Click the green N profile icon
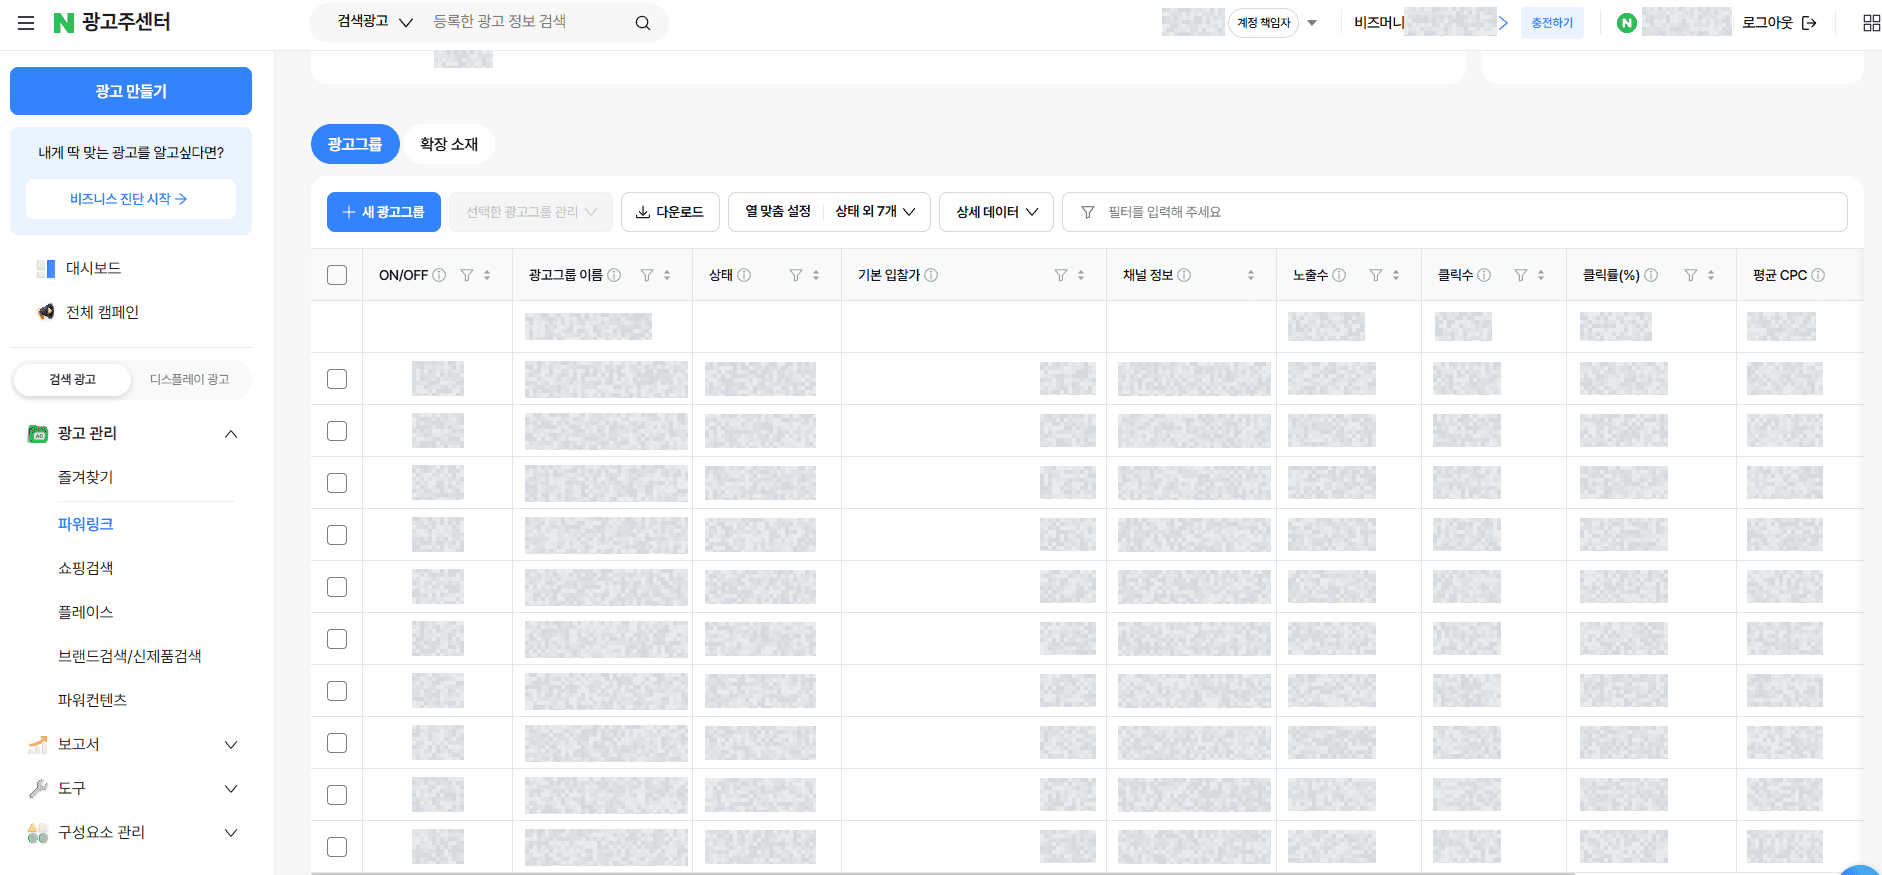Screen dimensions: 1882x875 (1627, 23)
